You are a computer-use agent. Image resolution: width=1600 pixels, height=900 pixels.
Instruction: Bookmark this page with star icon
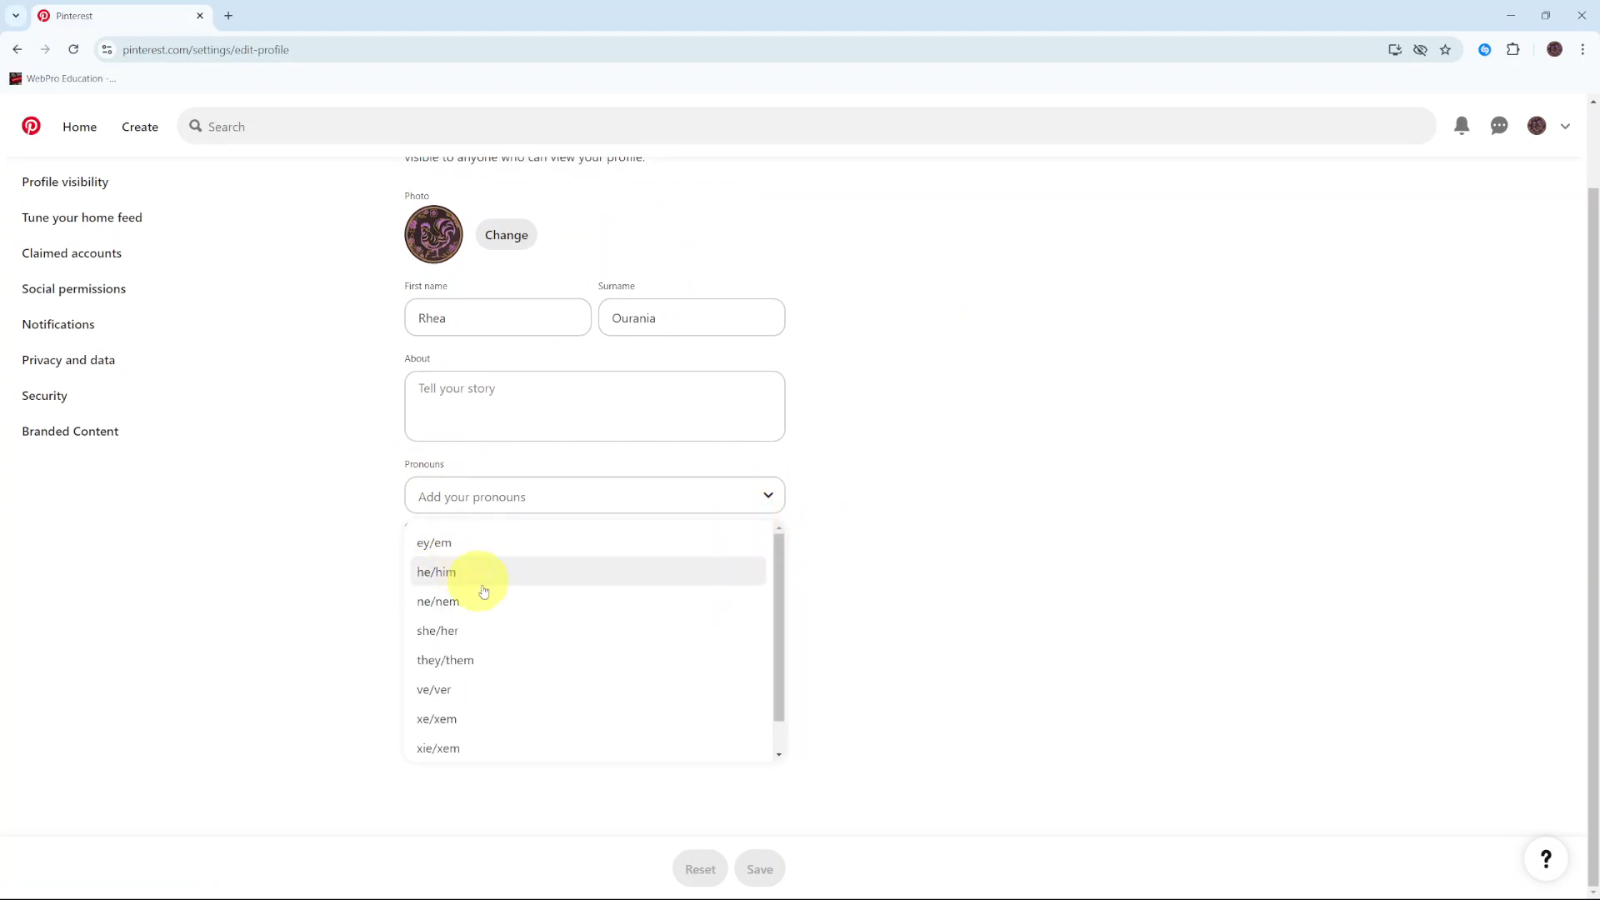click(x=1445, y=49)
